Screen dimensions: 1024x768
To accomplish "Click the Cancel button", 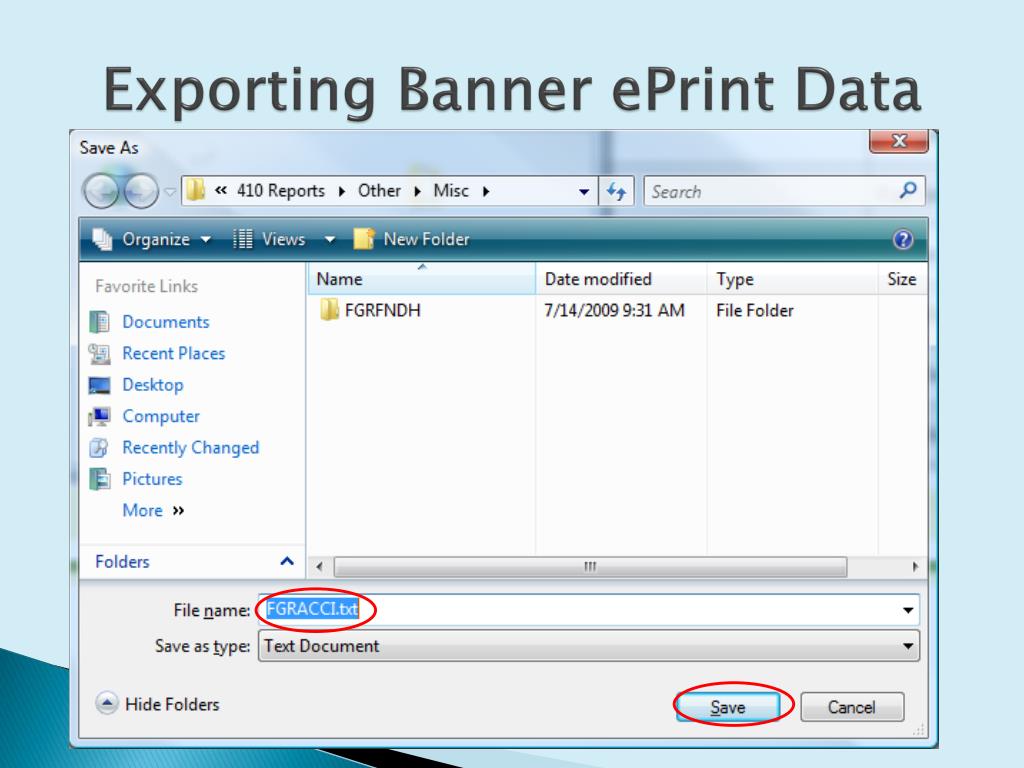I will pos(852,707).
